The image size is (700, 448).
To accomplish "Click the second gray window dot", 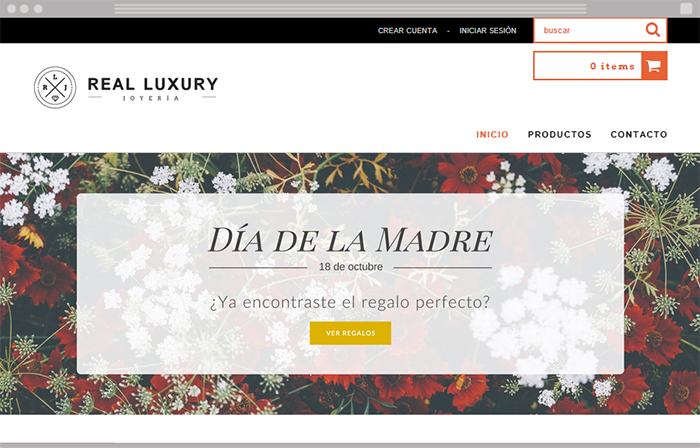I will (x=25, y=8).
